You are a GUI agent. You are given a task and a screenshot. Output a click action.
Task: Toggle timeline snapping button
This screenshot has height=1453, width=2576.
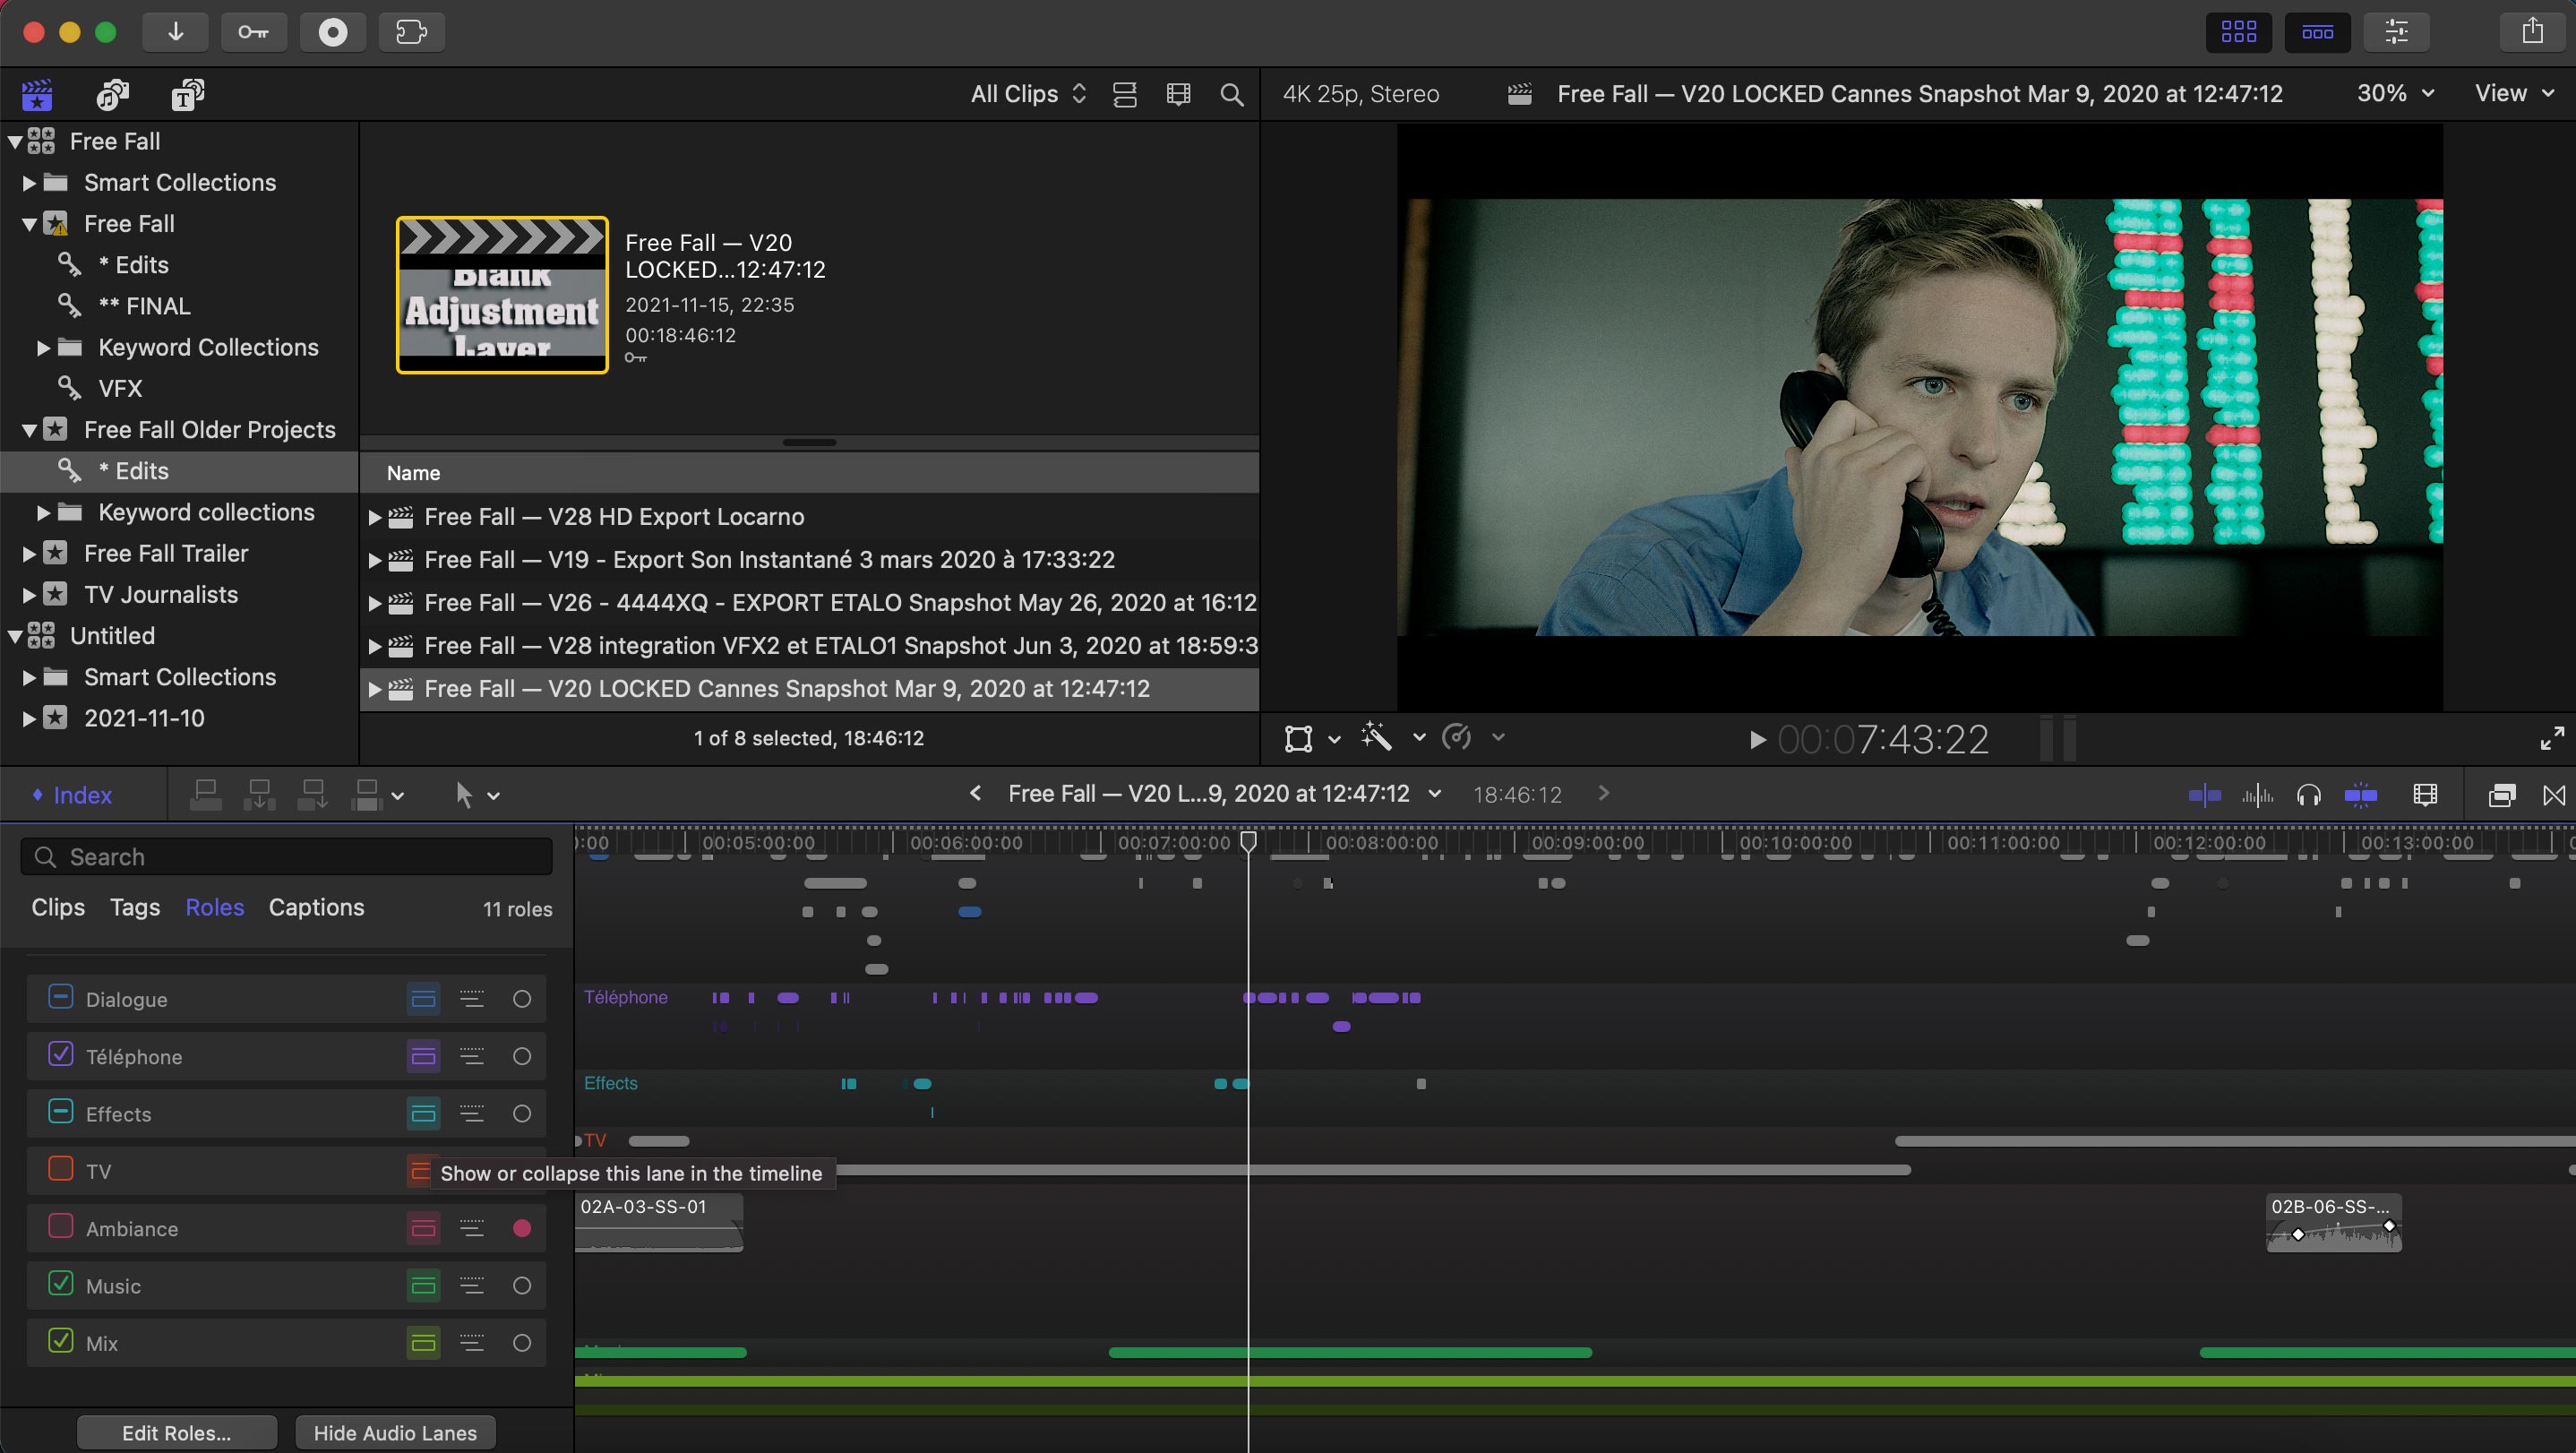(2361, 795)
